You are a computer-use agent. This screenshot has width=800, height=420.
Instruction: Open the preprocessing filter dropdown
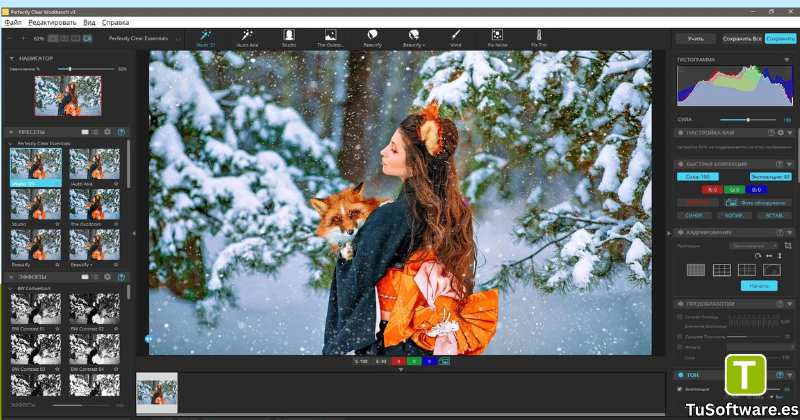(761, 347)
